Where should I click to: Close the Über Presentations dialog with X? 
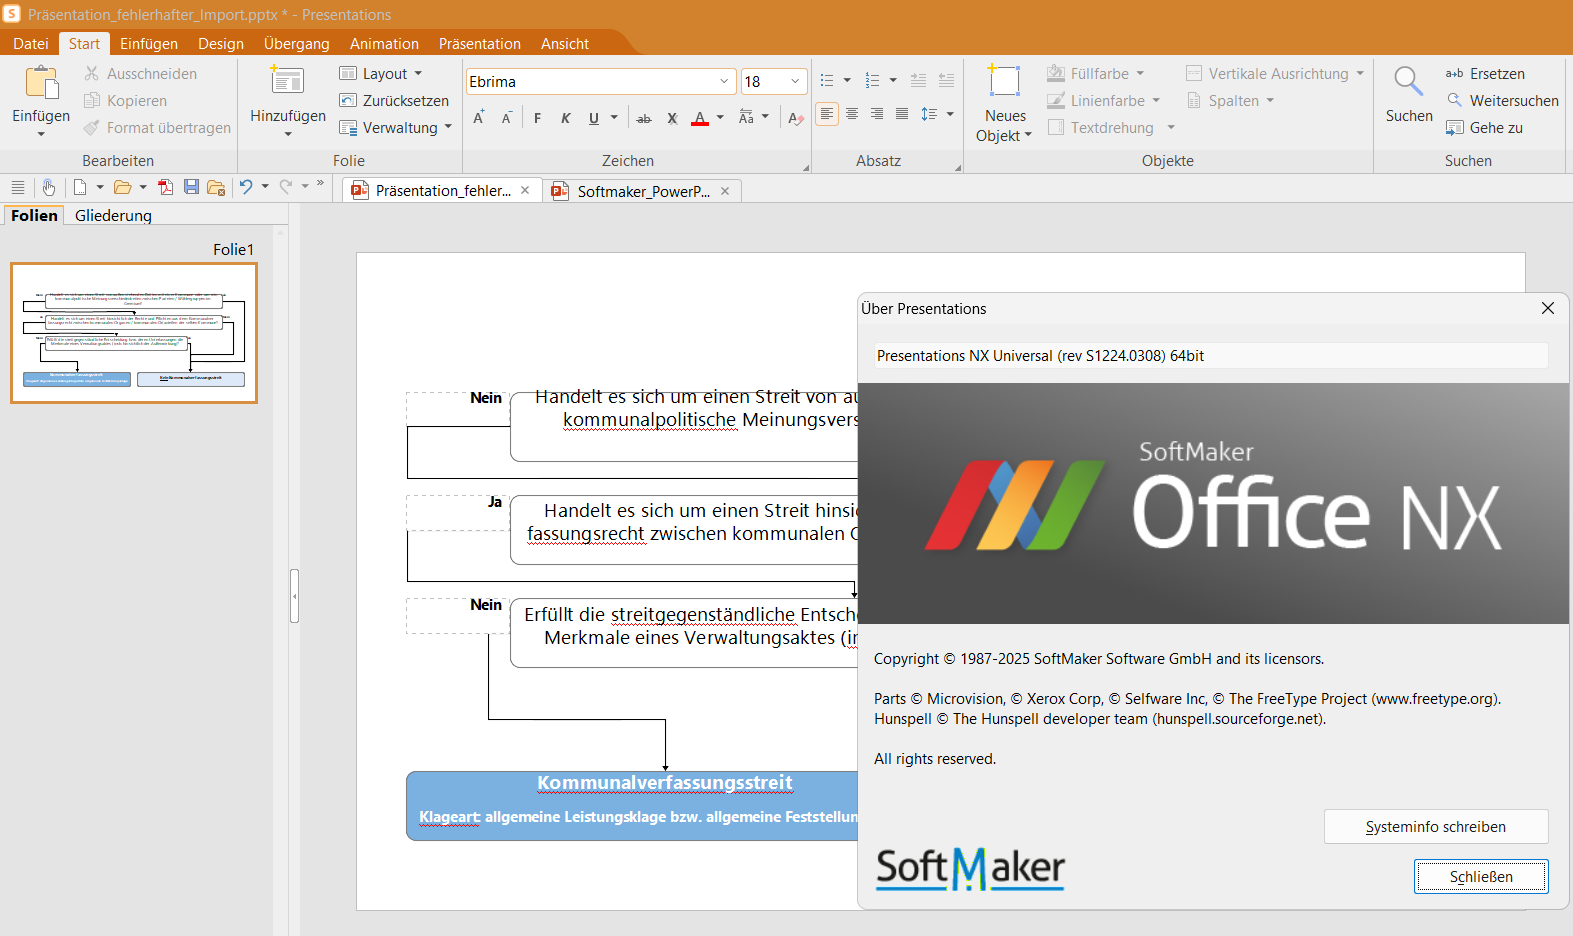pos(1548,308)
